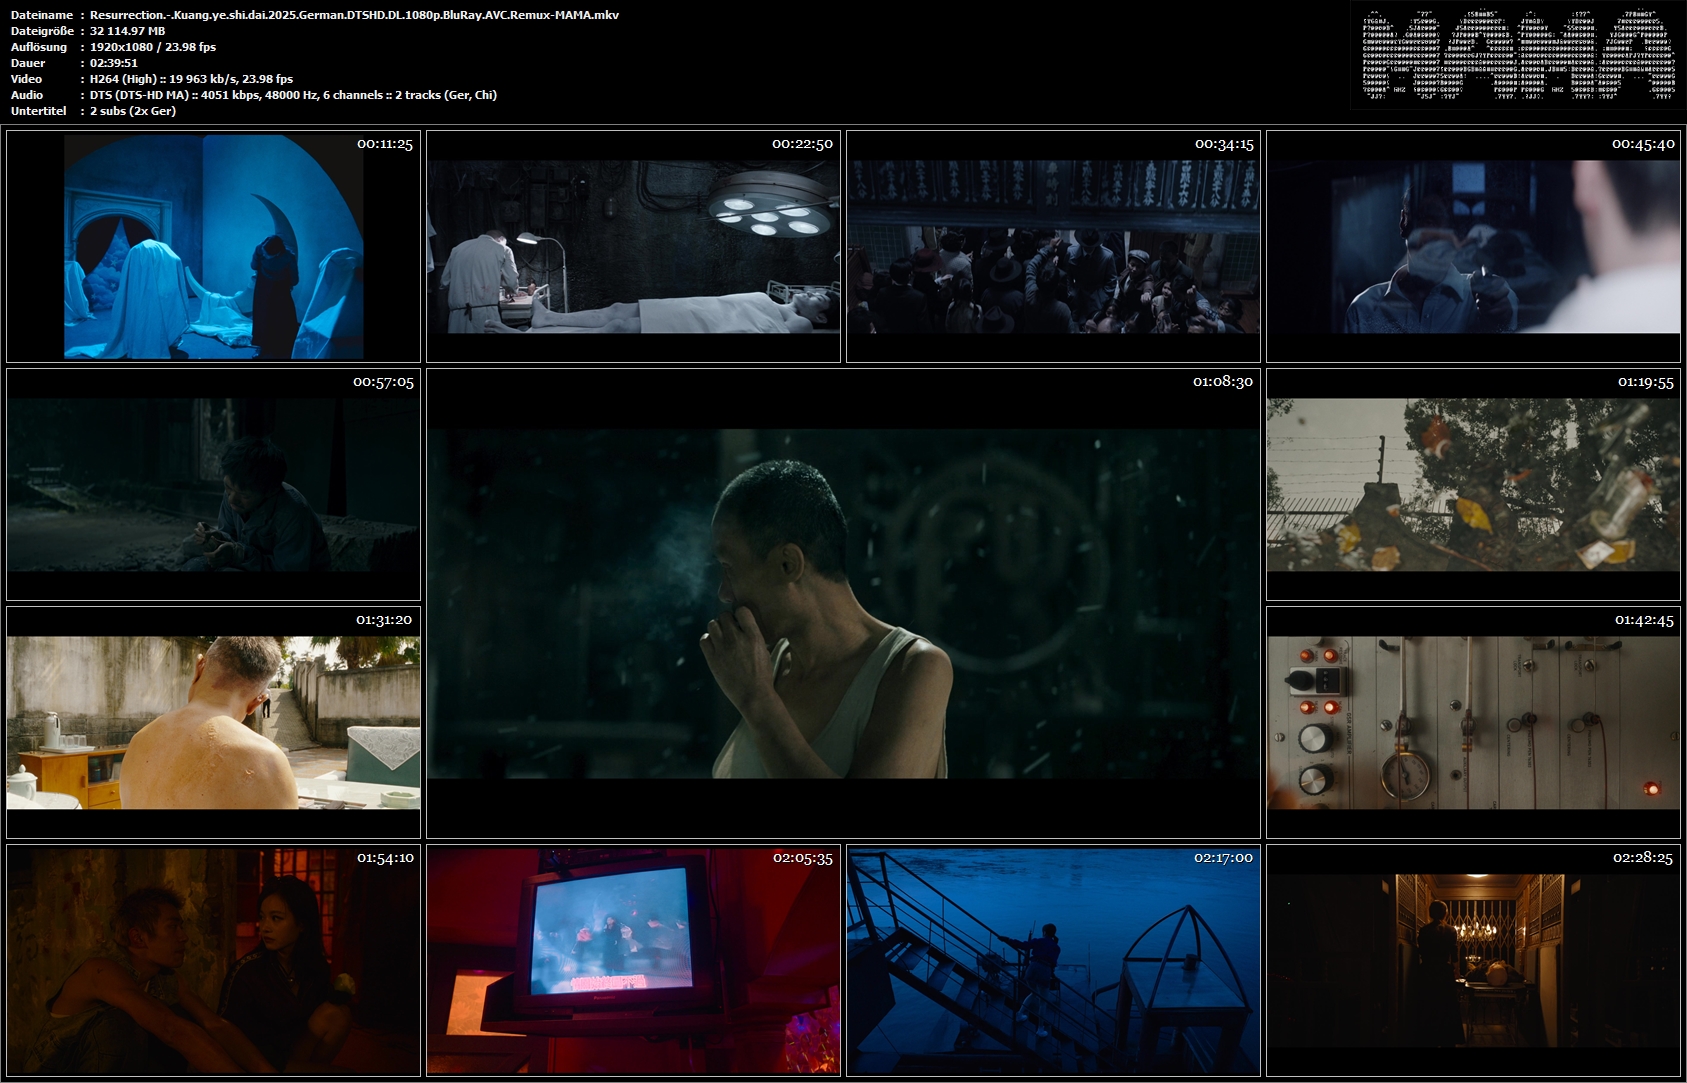Screen dimensions: 1687x1083
Task: Click the subtitle value 2 subs (2x Ger)
Action: [133, 111]
